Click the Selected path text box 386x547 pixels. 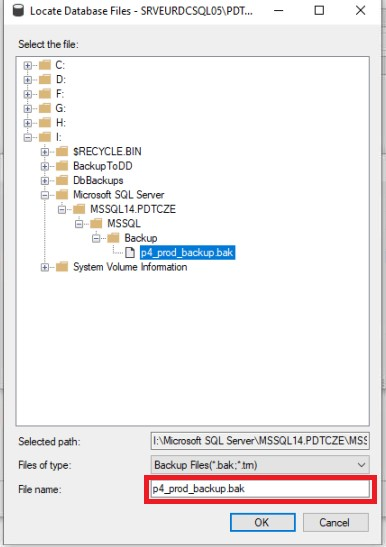pos(260,441)
